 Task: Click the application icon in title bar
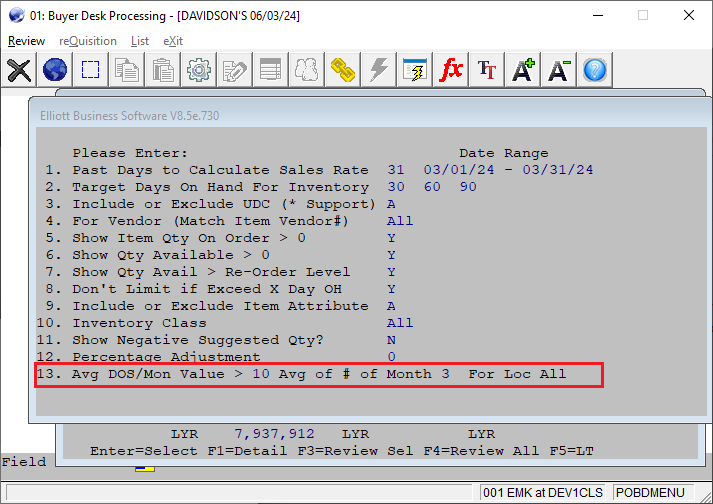[16, 15]
